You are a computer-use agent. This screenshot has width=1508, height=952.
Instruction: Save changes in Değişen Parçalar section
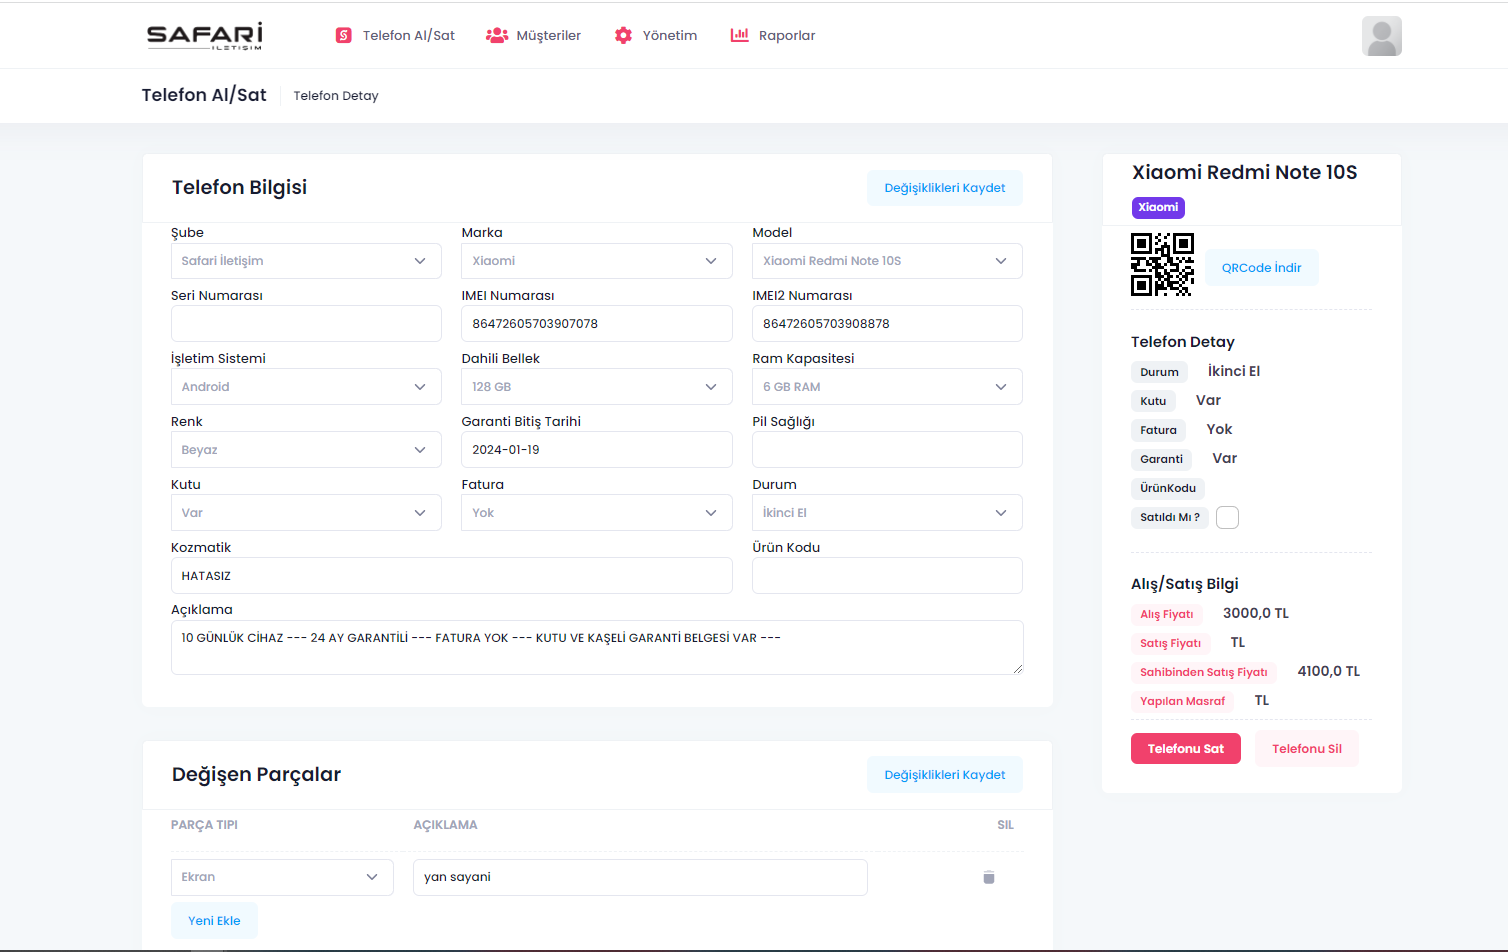(x=945, y=775)
